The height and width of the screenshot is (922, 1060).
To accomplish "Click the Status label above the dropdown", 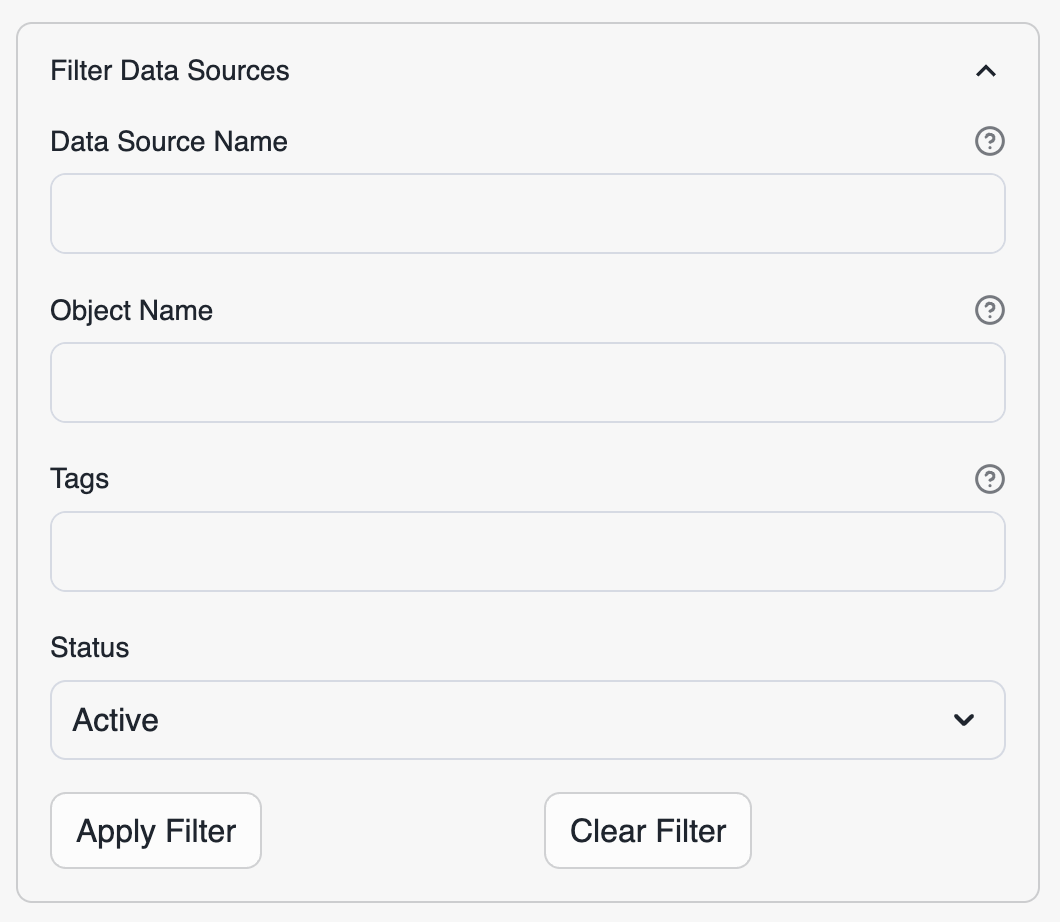I will tap(90, 648).
